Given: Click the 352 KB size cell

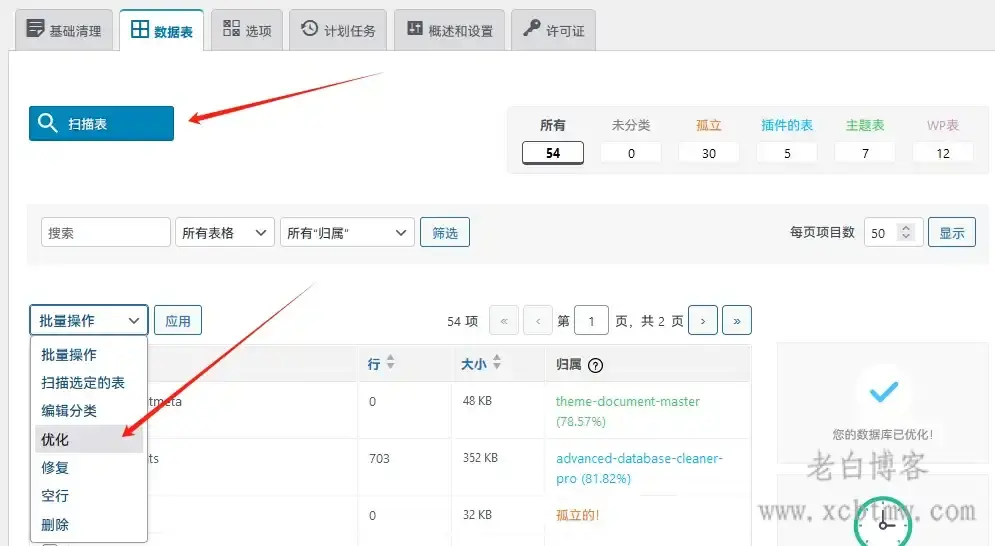Looking at the screenshot, I should tap(480, 458).
